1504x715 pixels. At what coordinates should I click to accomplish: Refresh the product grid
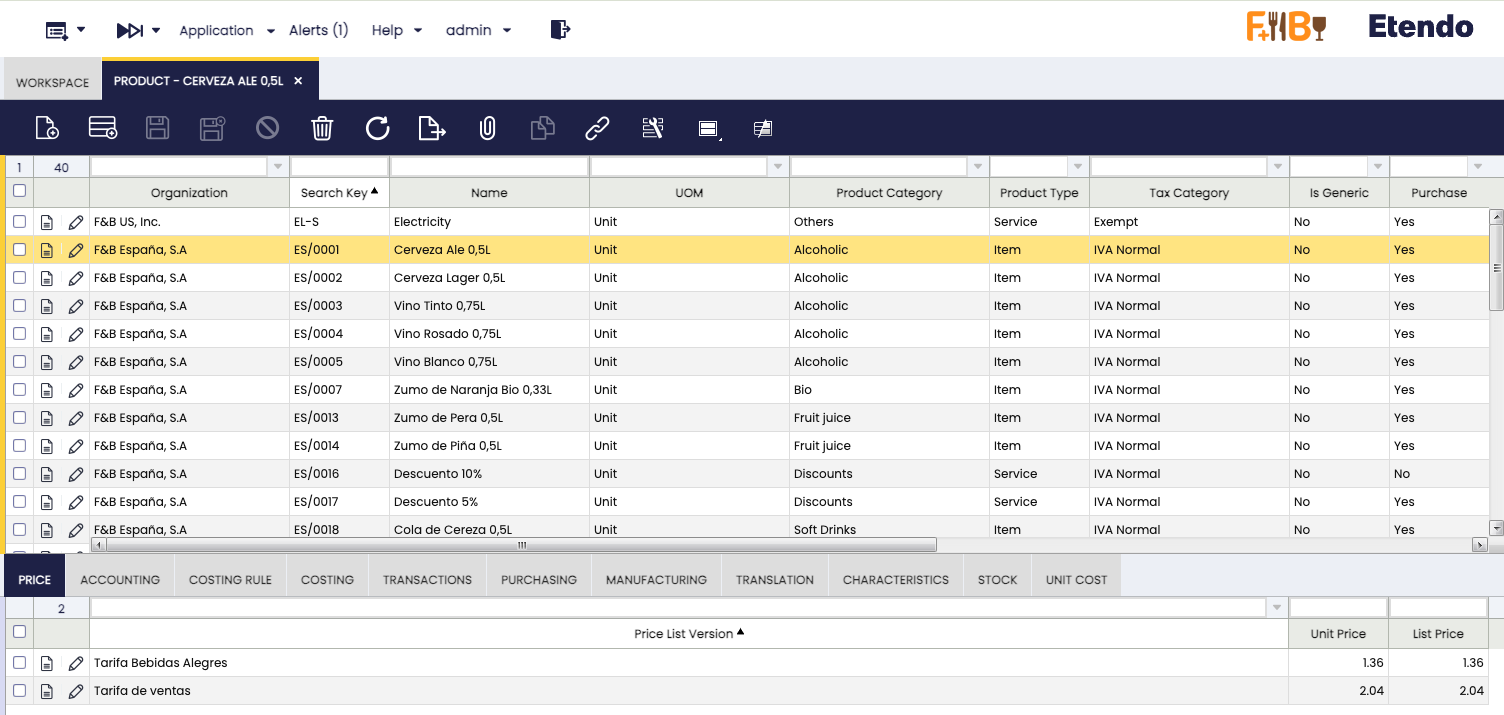click(377, 128)
